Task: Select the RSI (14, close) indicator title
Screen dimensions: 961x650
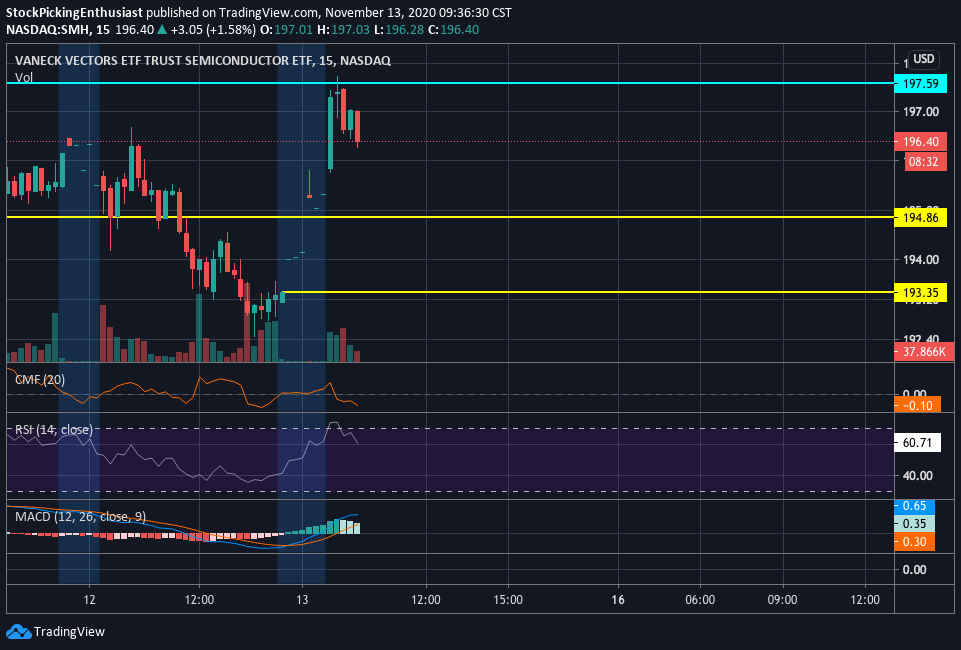Action: [54, 429]
